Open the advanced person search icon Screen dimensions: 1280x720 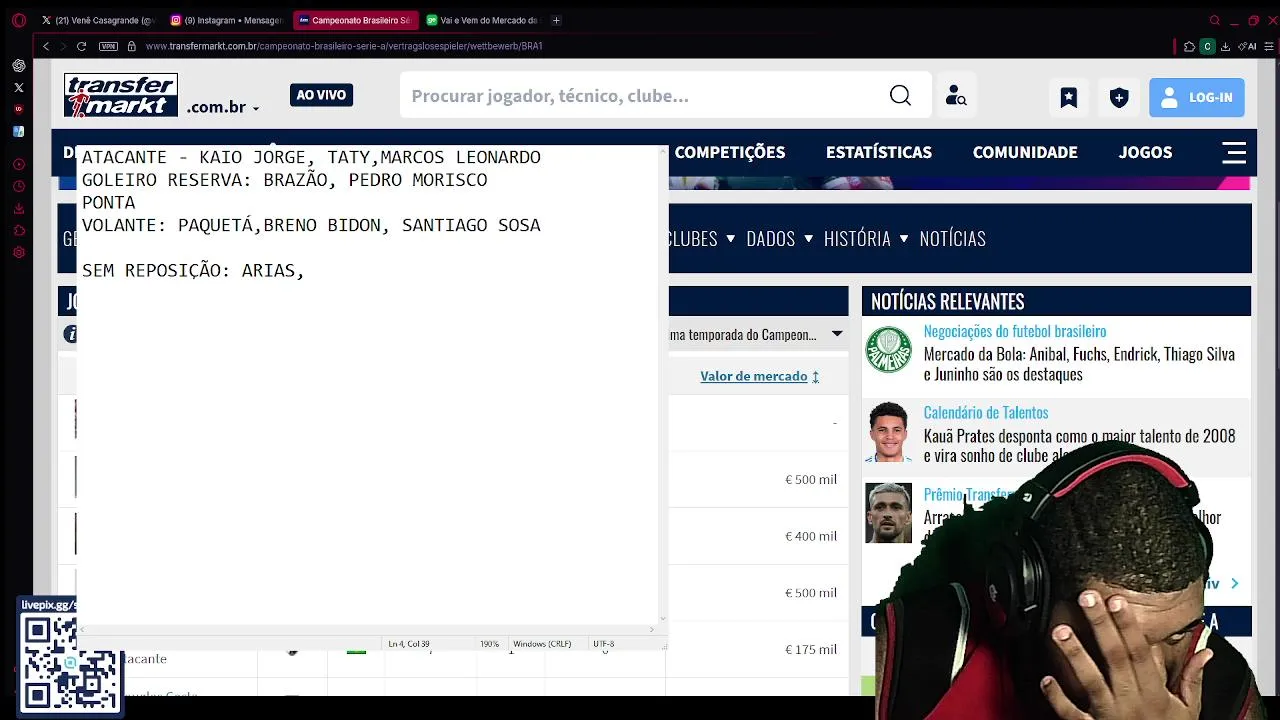(x=956, y=96)
